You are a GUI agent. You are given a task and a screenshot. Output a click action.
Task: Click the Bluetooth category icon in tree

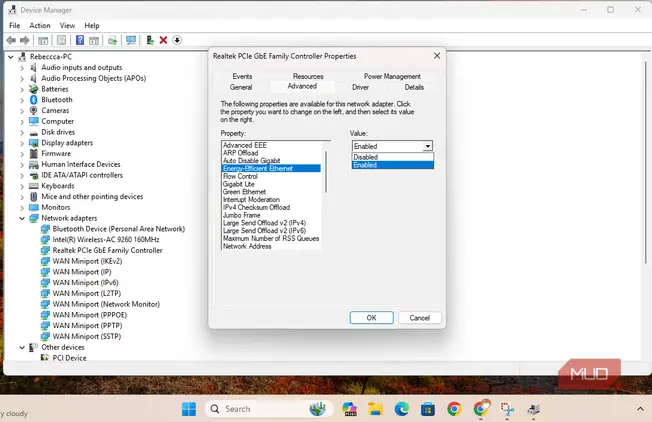(34, 100)
